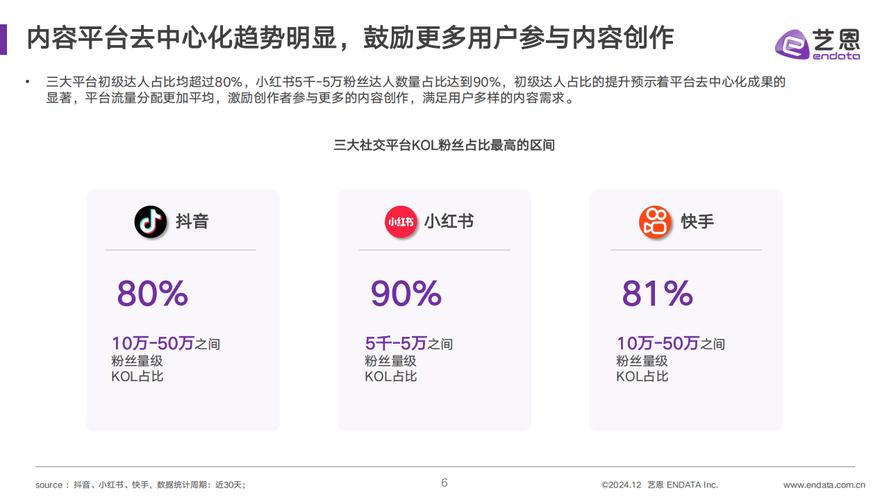Screen dimensions: 889x500
Task: Click the Douyin (抖音) logo icon
Action: click(150, 222)
